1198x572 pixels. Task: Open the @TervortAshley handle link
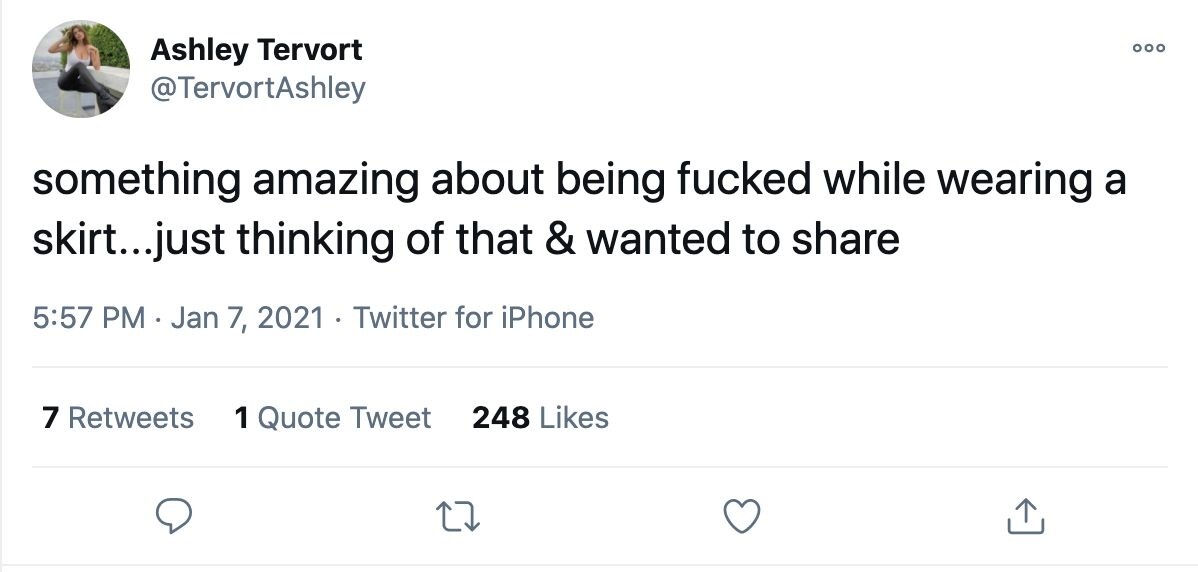click(257, 88)
